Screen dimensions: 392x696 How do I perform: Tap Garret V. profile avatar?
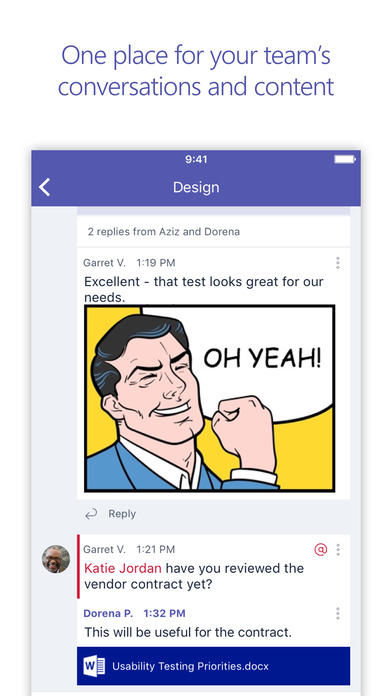tap(56, 559)
